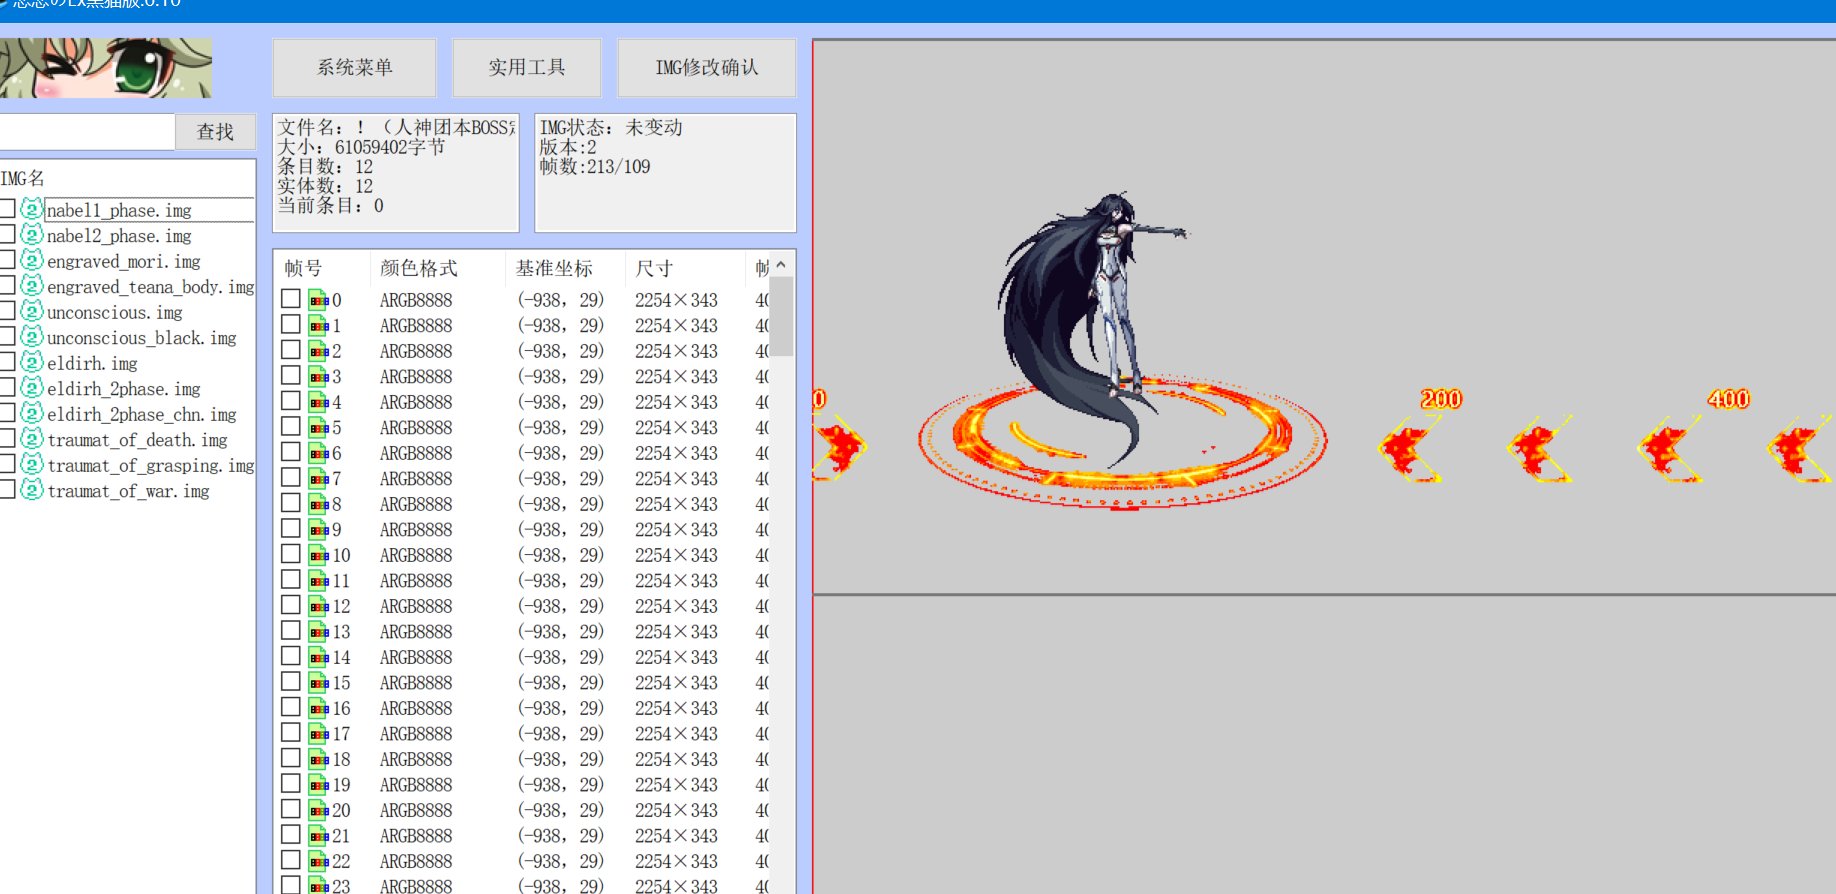This screenshot has height=894, width=1836.
Task: Click the traumat_of_grasping.img file icon
Action: tap(32, 464)
